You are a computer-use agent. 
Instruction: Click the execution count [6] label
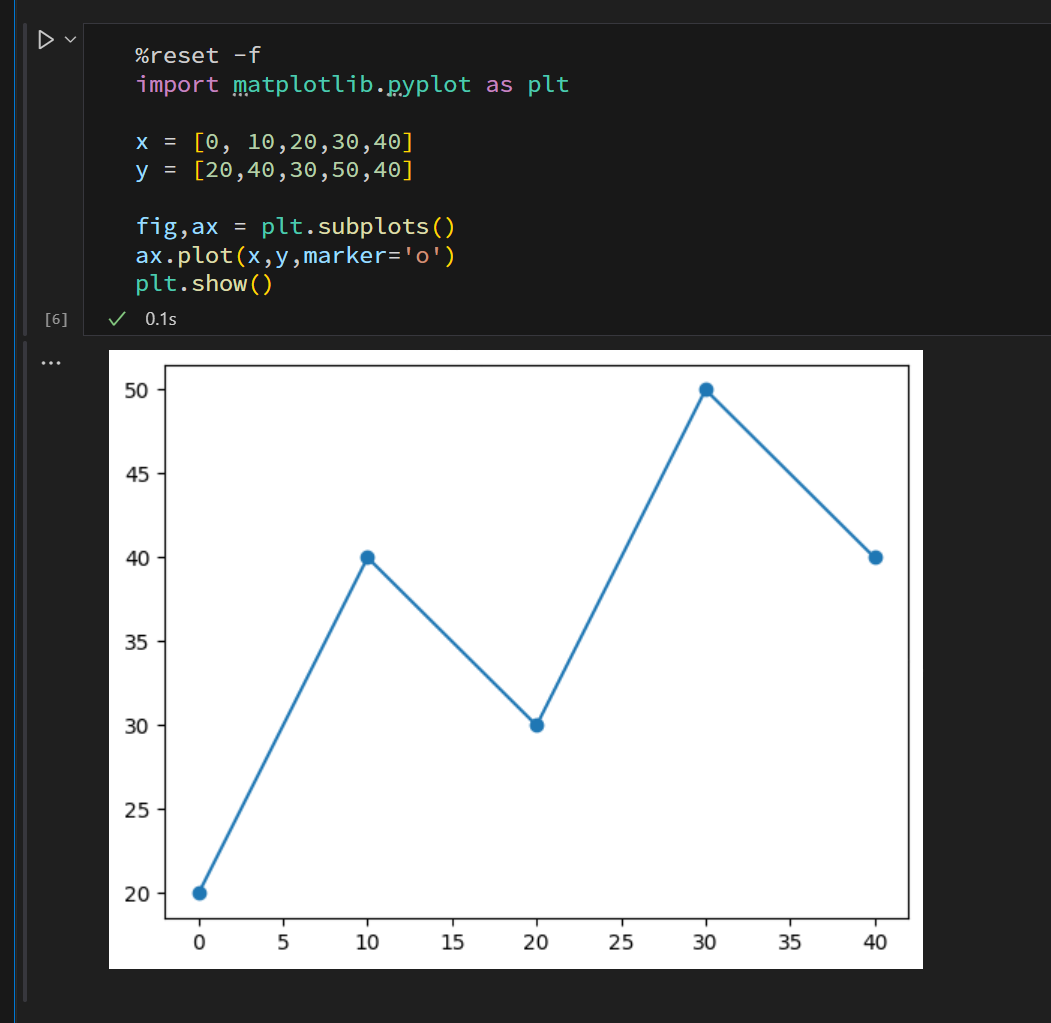coord(56,319)
